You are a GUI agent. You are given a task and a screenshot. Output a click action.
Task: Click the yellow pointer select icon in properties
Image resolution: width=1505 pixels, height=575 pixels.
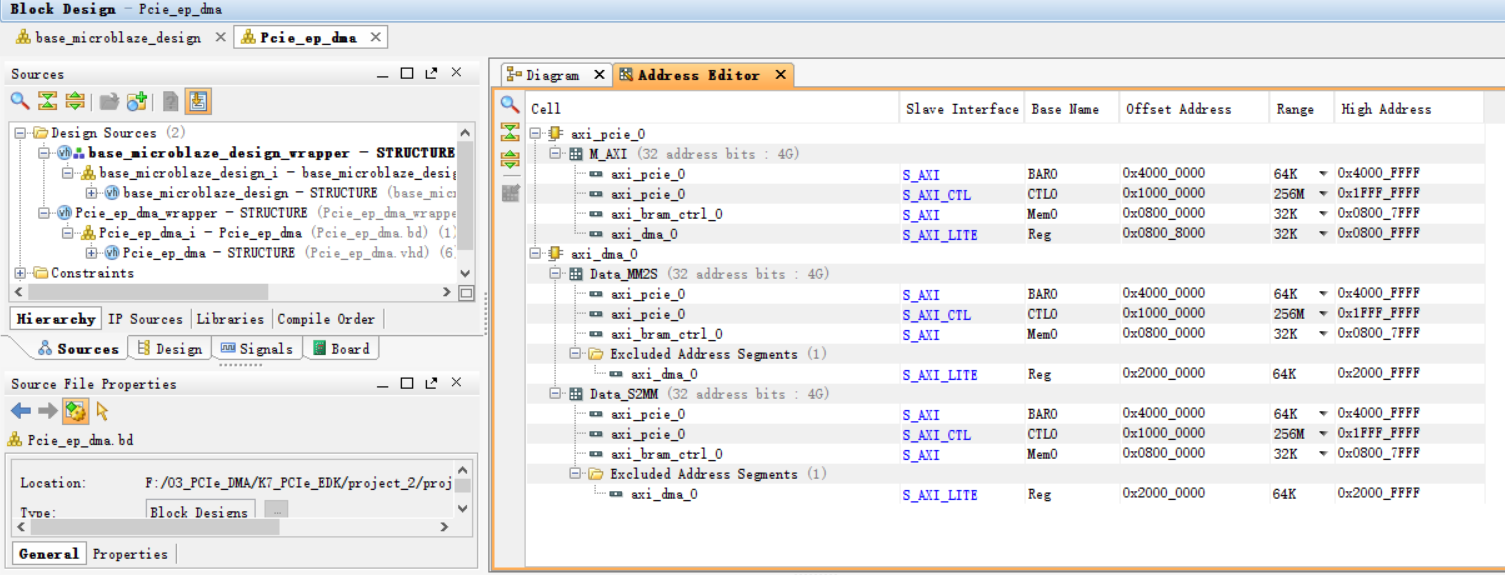(102, 411)
